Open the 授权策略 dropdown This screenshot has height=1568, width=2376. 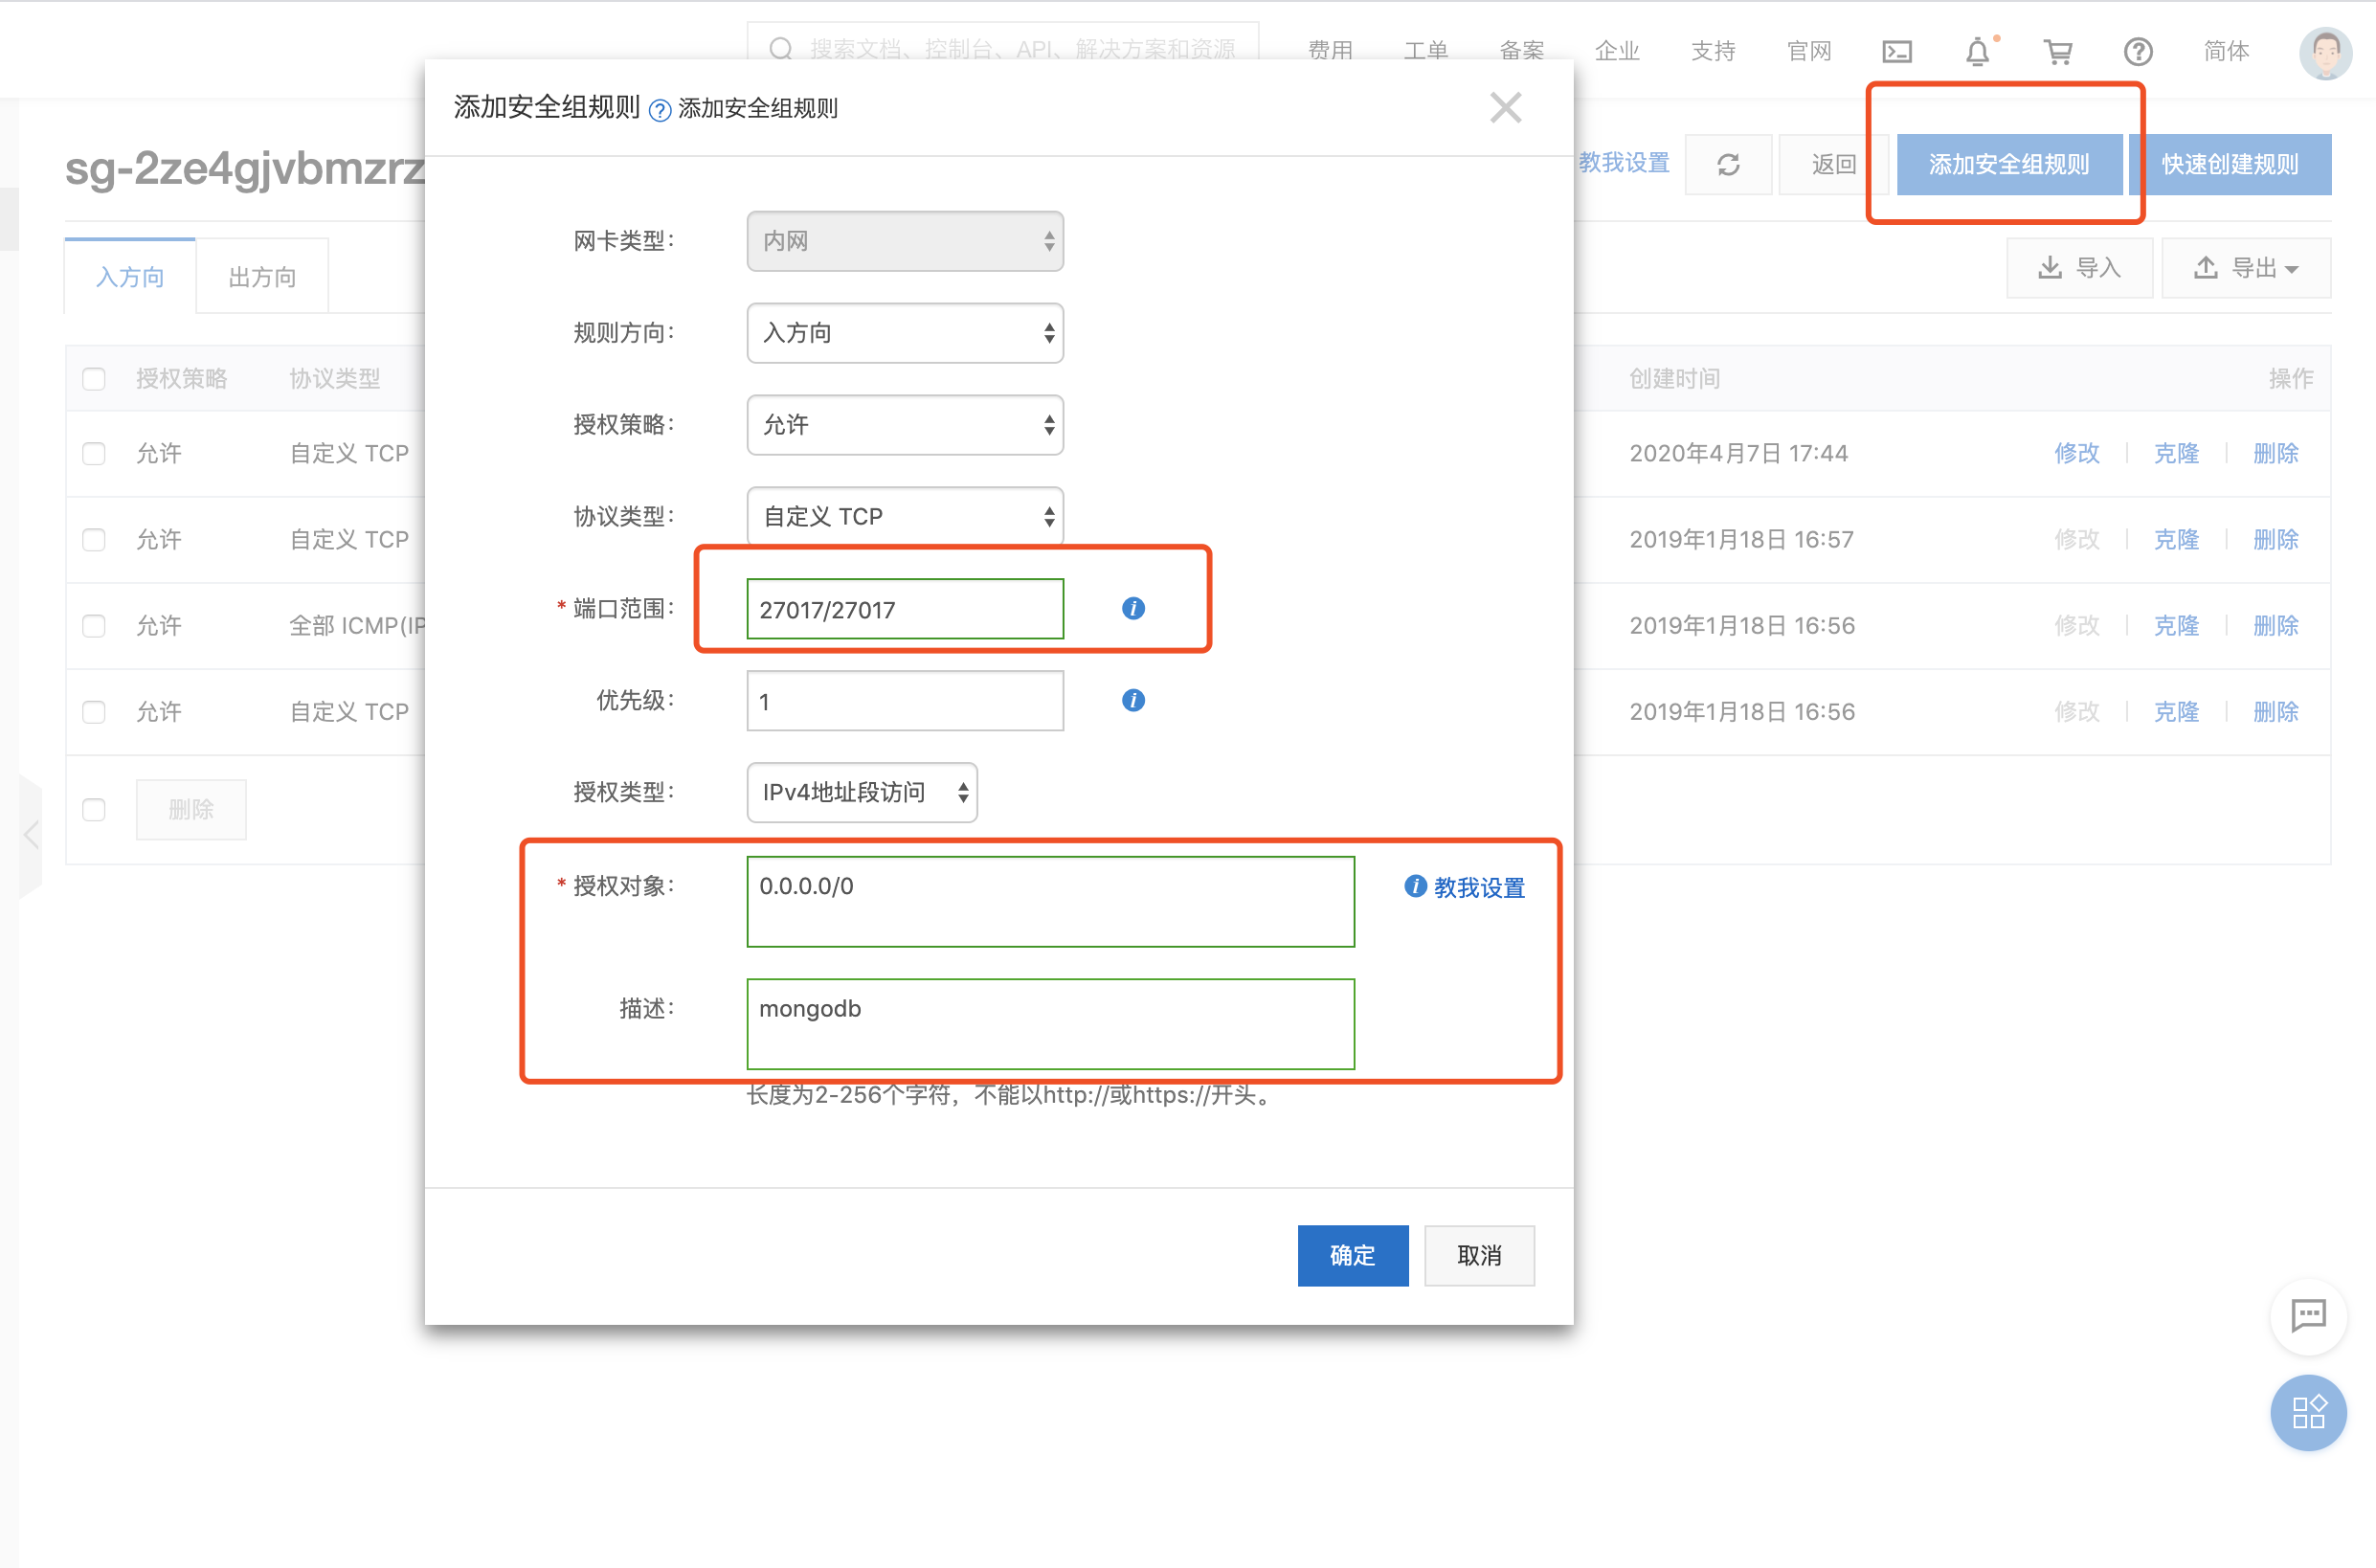(x=905, y=425)
